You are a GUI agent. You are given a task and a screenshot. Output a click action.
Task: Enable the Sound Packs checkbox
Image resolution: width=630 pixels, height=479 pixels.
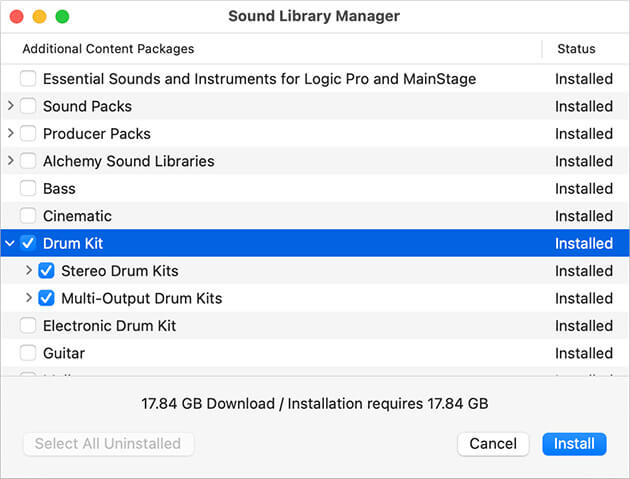(28, 106)
